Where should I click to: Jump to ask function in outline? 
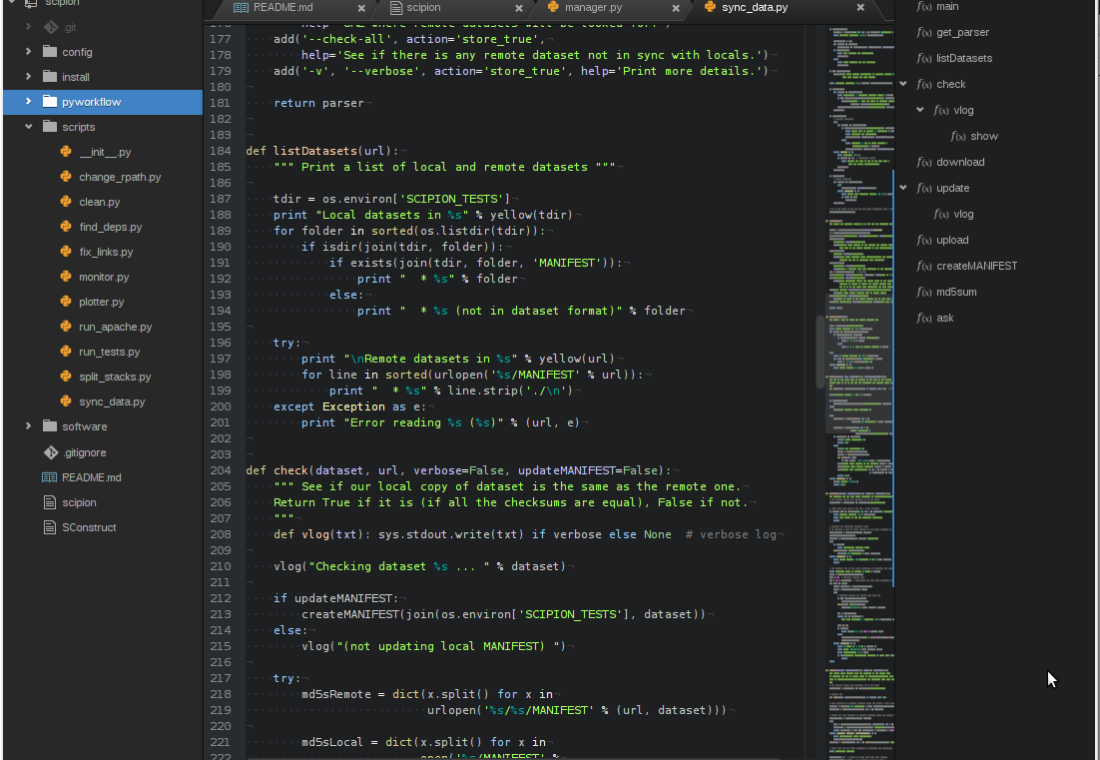(x=945, y=318)
